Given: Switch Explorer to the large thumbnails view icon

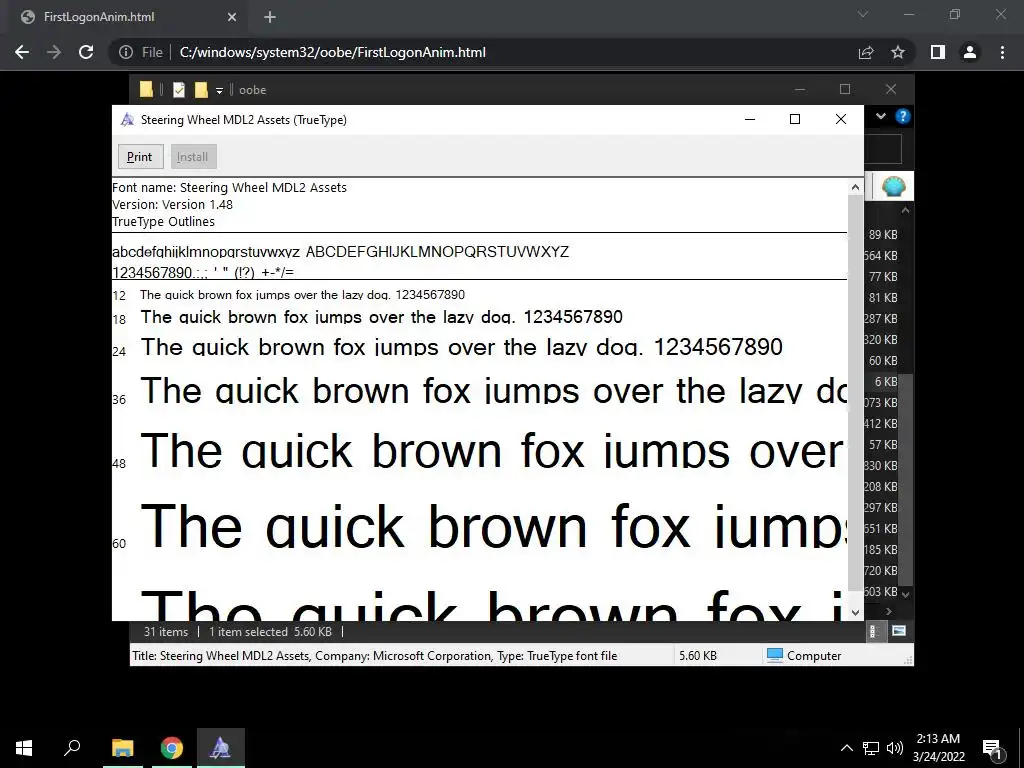Looking at the screenshot, I should pyautogui.click(x=899, y=631).
